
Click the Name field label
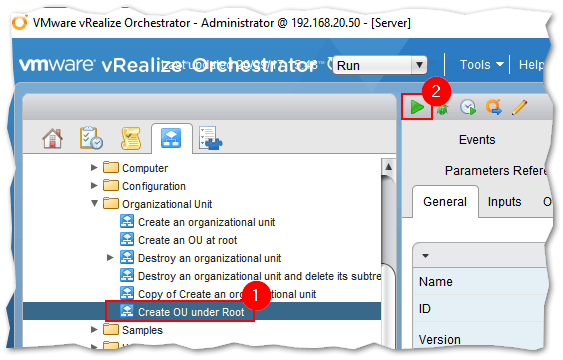click(x=436, y=282)
